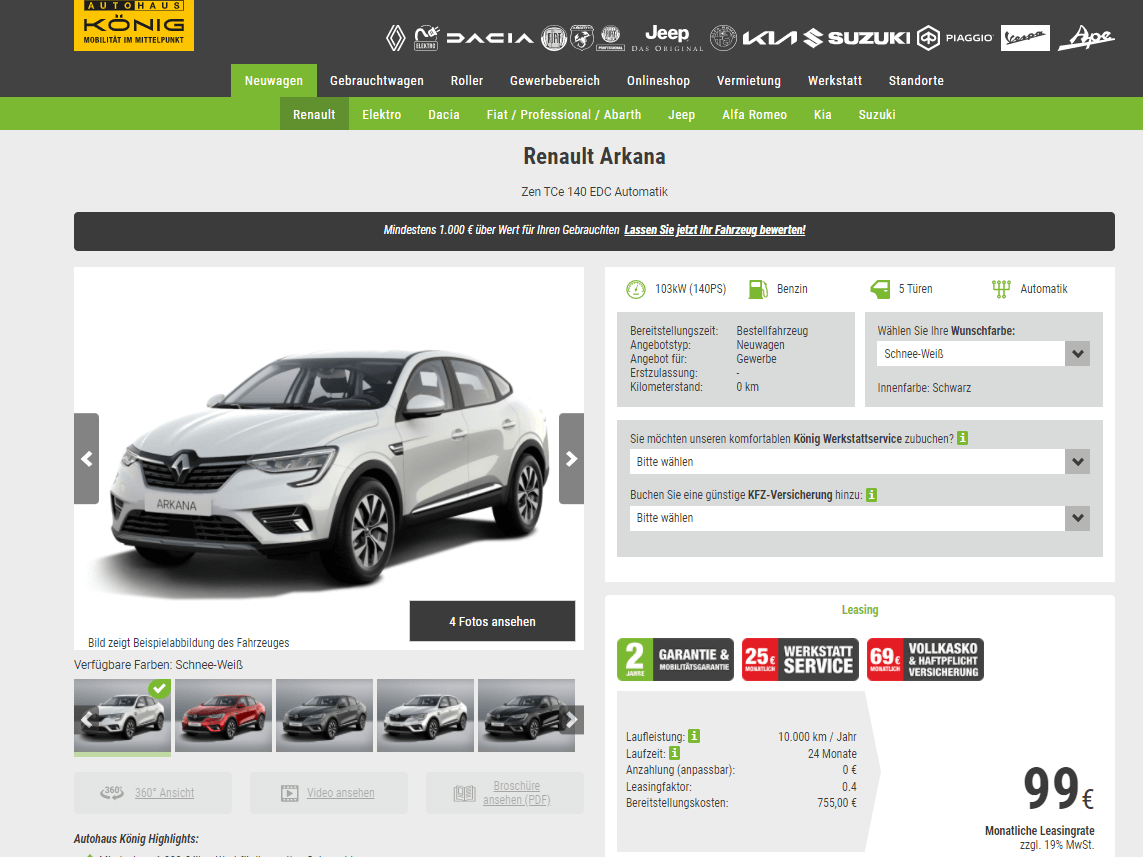Click the Kia brand logo

770,38
